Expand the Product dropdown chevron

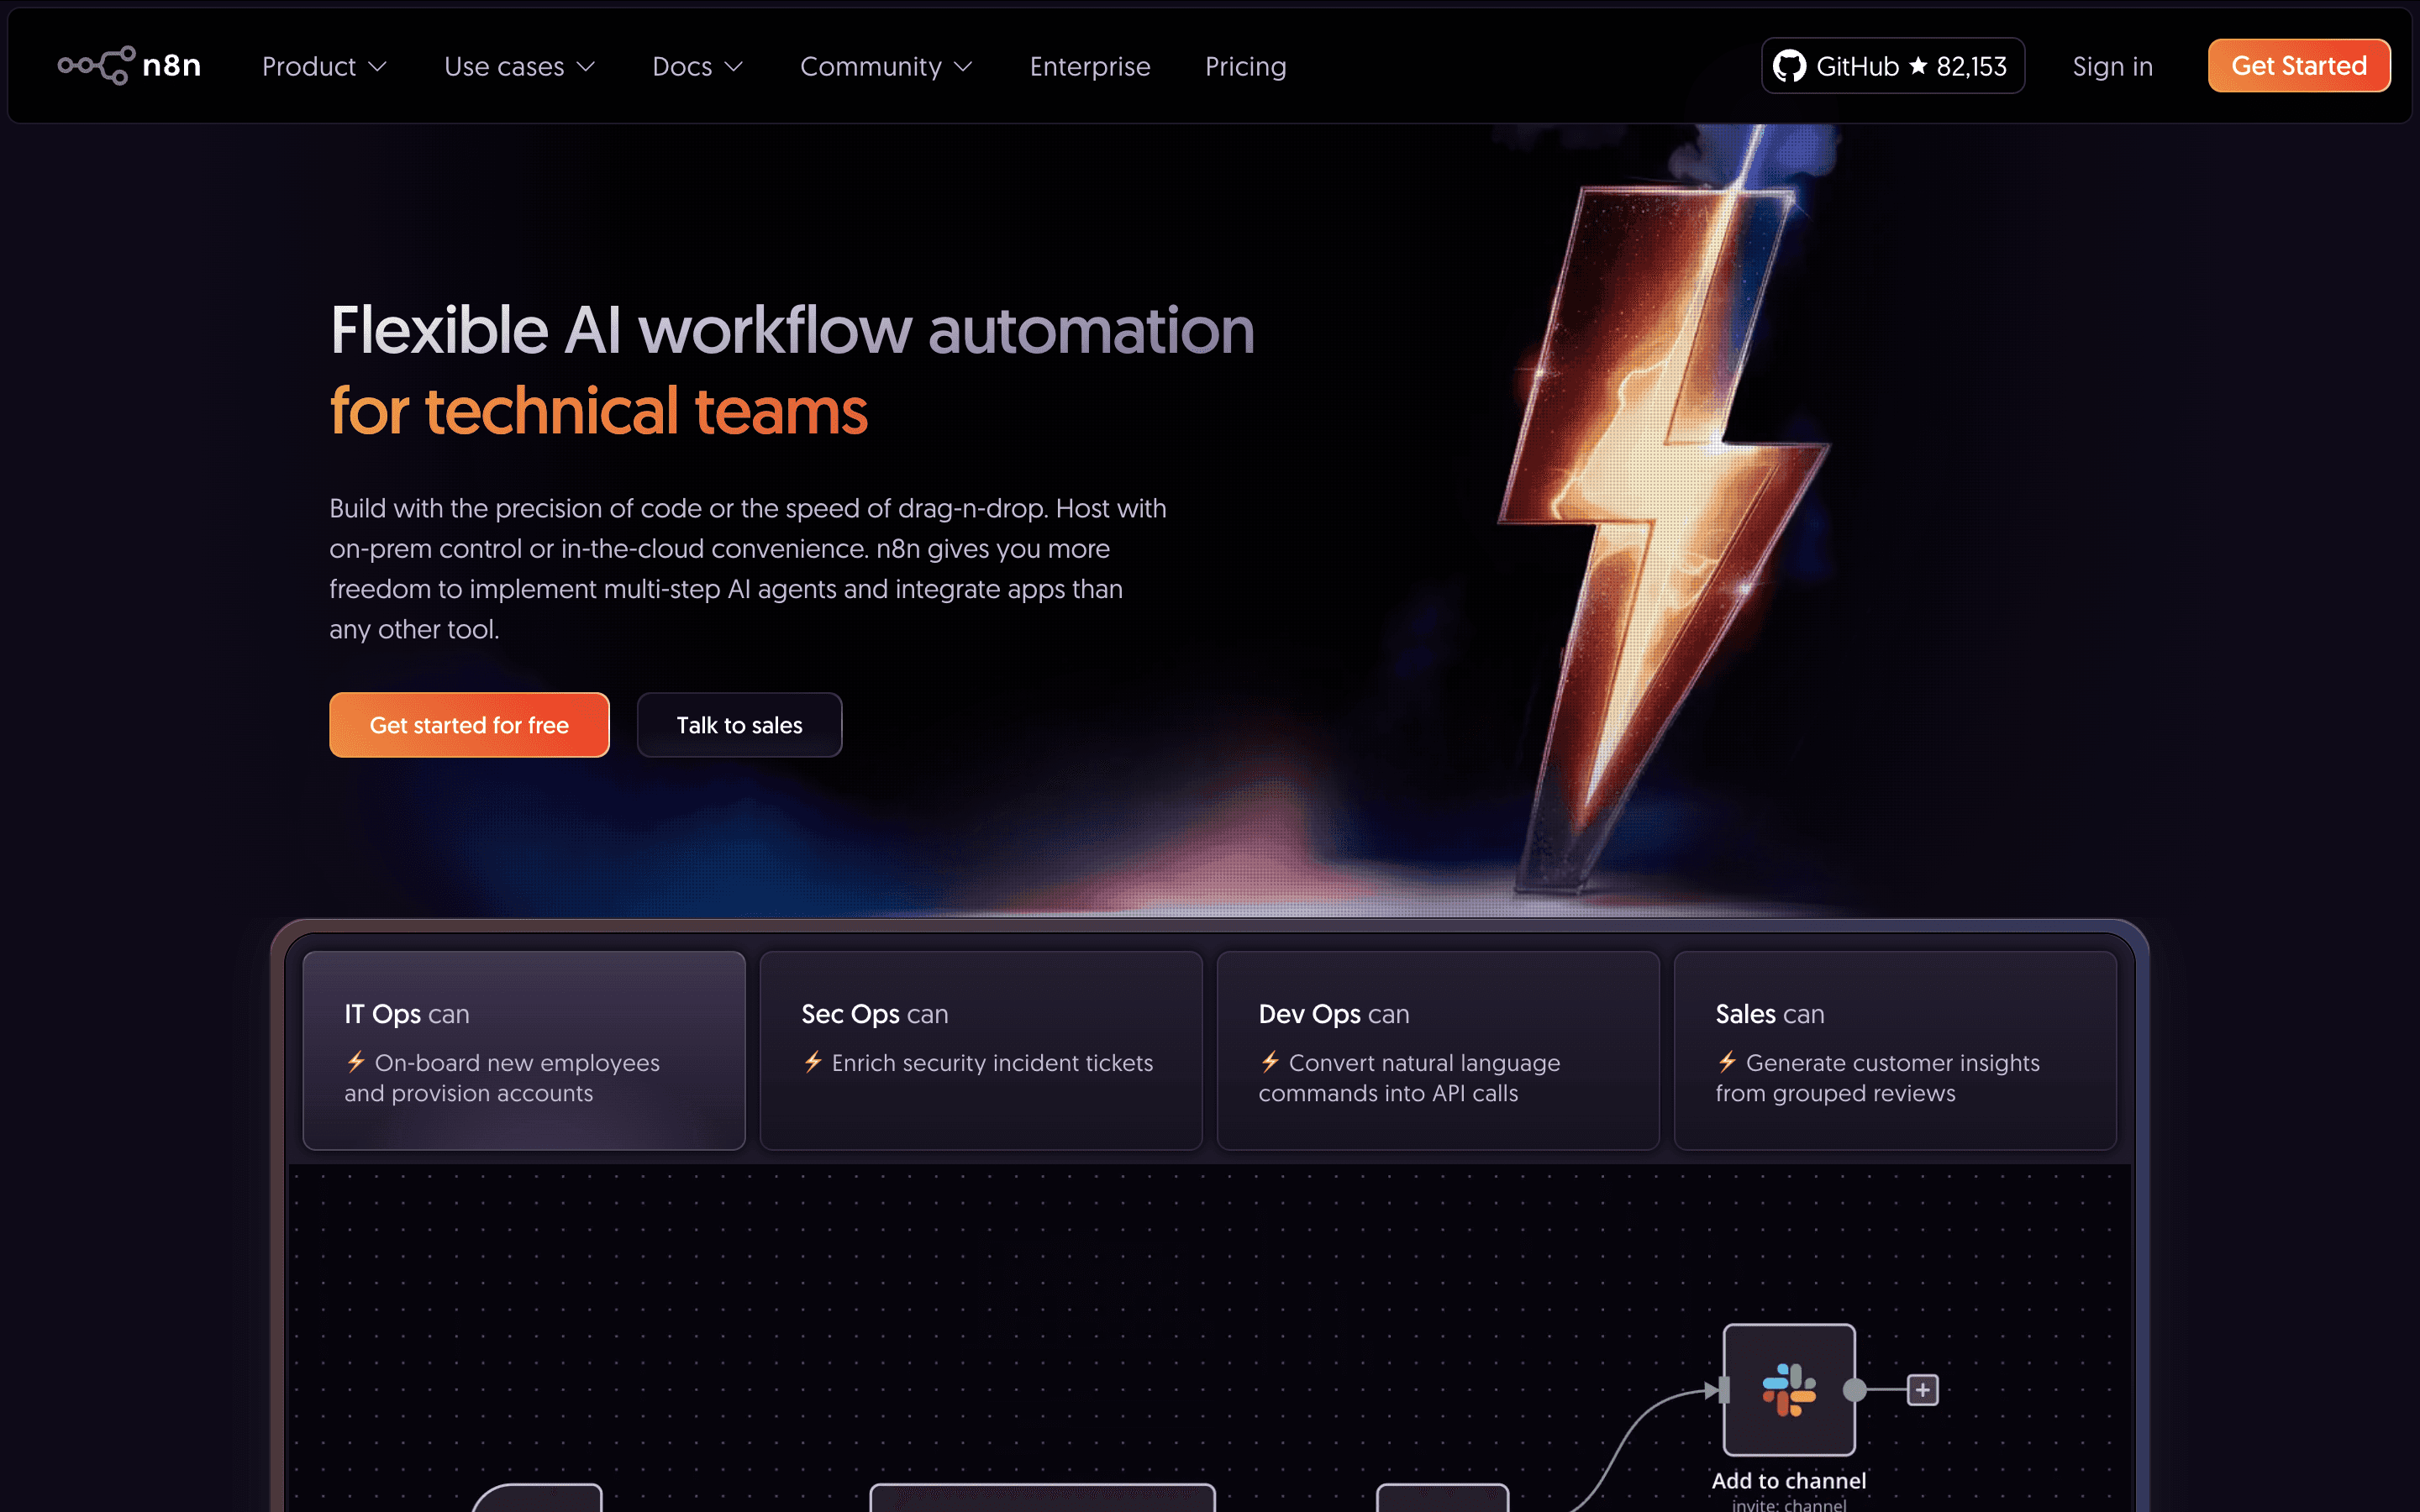click(377, 67)
